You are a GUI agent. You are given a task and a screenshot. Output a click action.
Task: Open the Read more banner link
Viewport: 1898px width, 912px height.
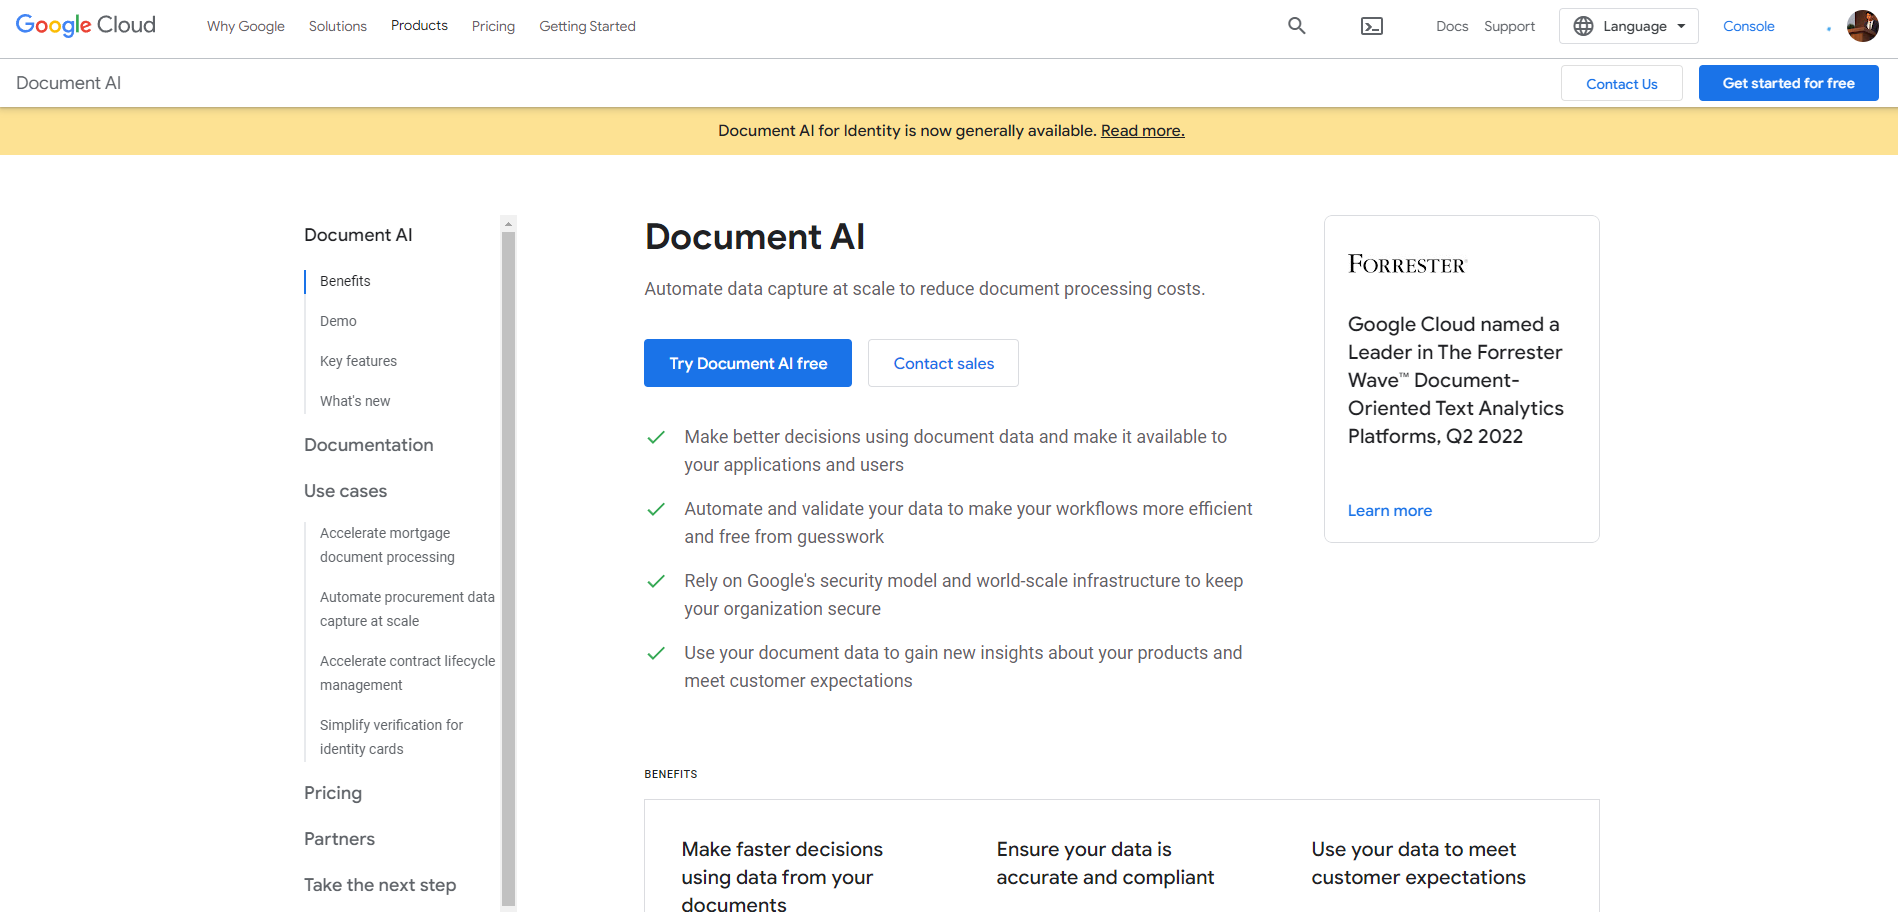point(1142,131)
